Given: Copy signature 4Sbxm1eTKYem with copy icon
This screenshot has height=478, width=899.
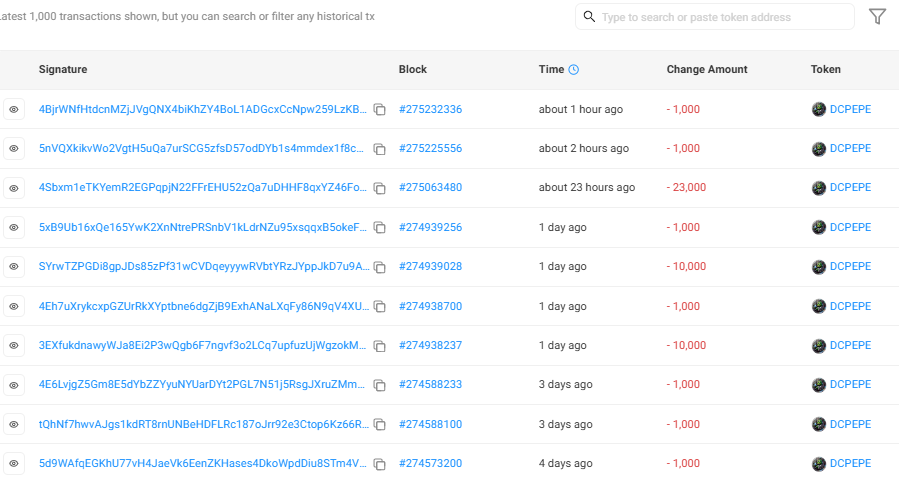Looking at the screenshot, I should coord(380,188).
